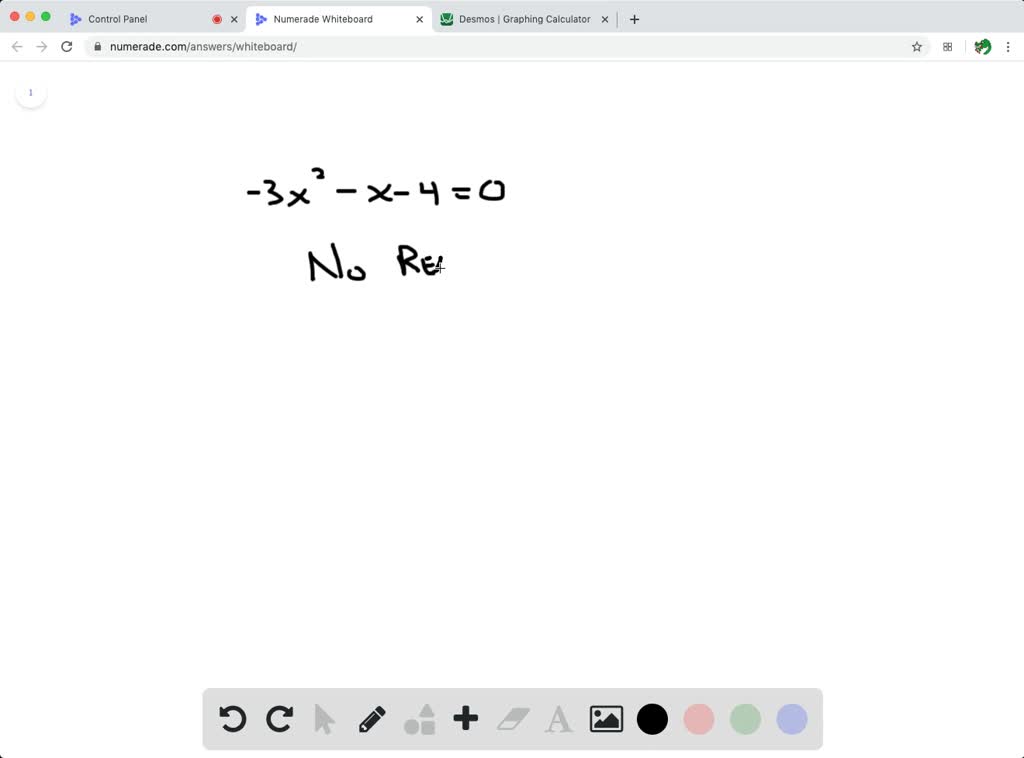Select the Undo tool in the whiteboard toolbar
Viewport: 1024px width, 758px height.
pyautogui.click(x=232, y=719)
